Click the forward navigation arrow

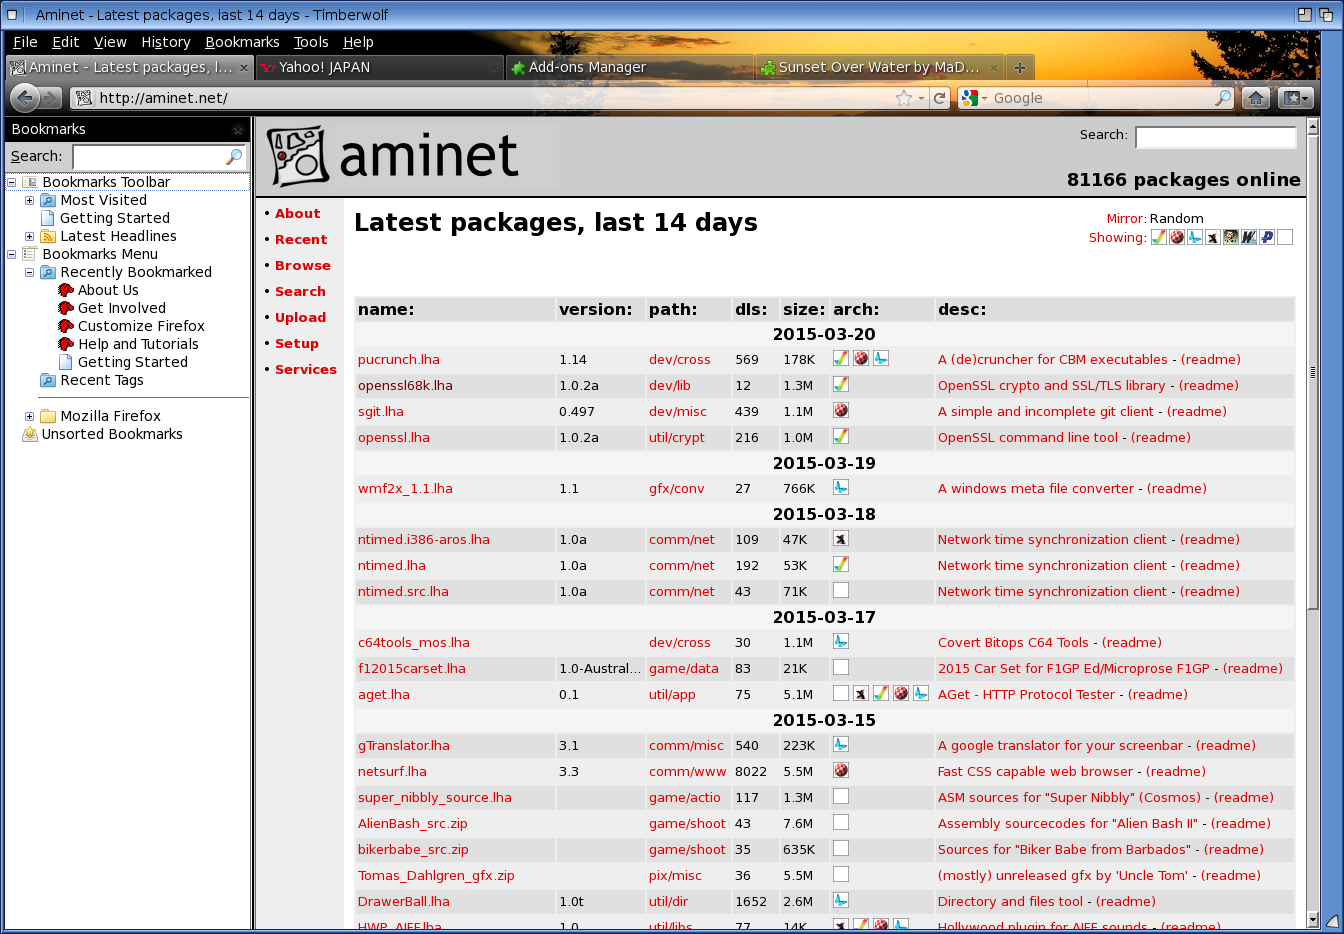pos(52,98)
